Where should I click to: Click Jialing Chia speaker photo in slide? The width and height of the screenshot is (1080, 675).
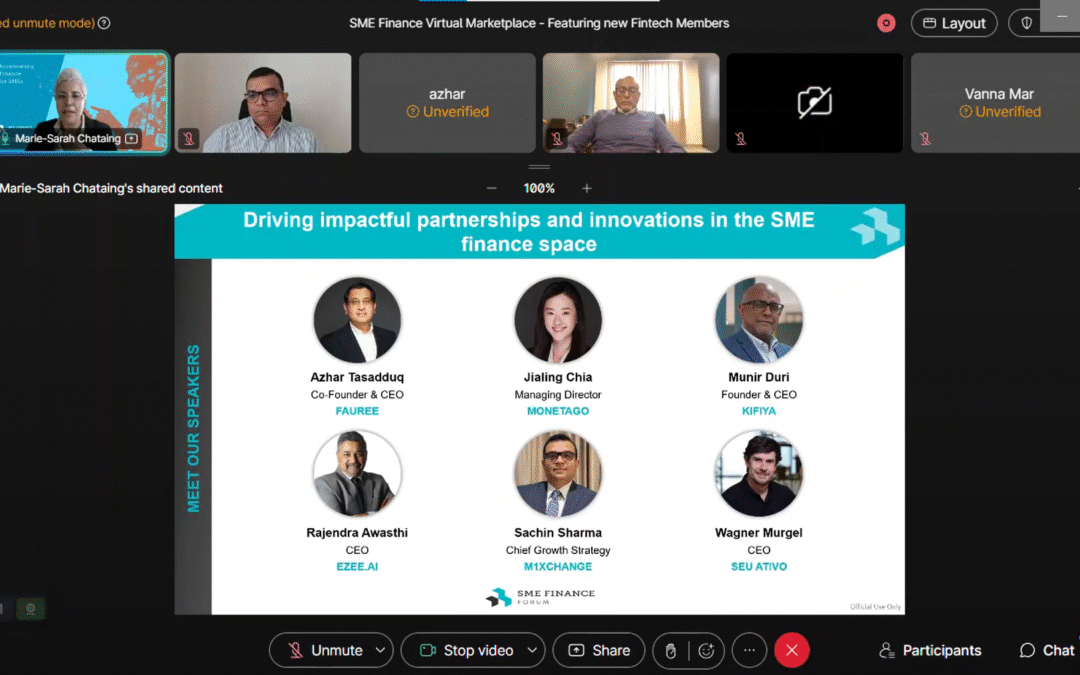pos(558,320)
